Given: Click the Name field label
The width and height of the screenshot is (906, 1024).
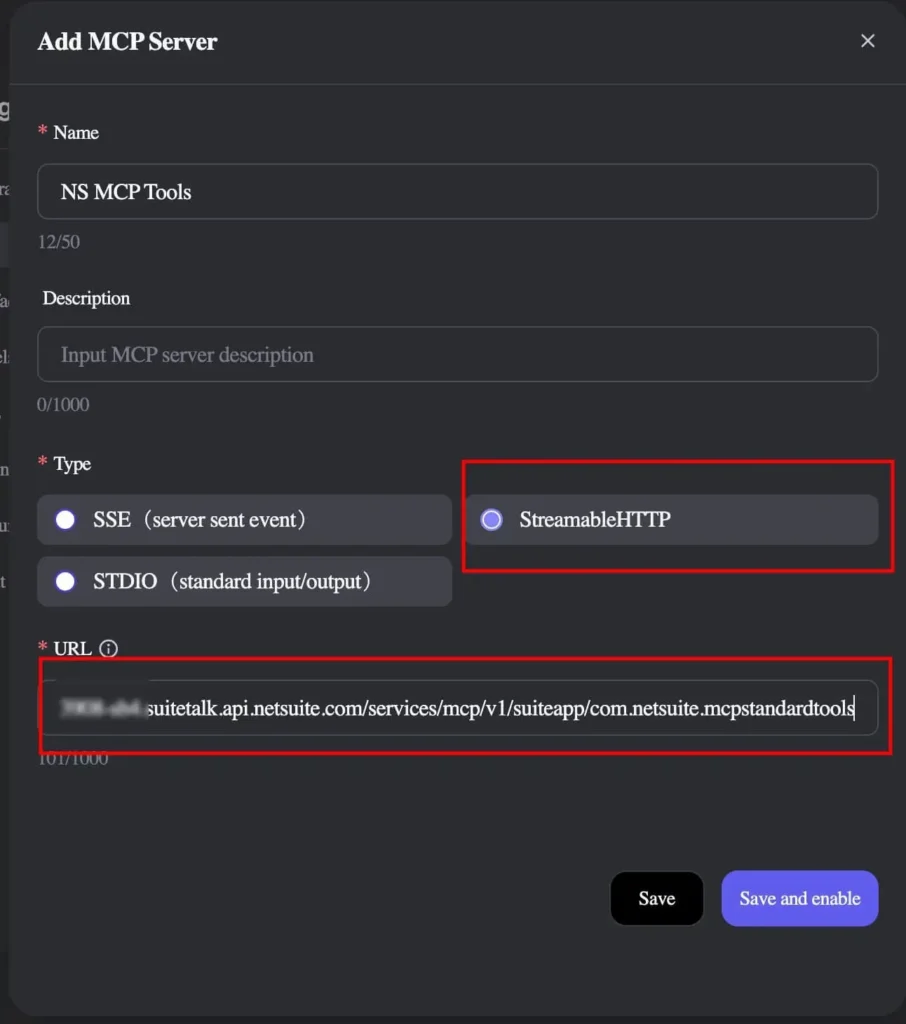Looking at the screenshot, I should point(76,132).
